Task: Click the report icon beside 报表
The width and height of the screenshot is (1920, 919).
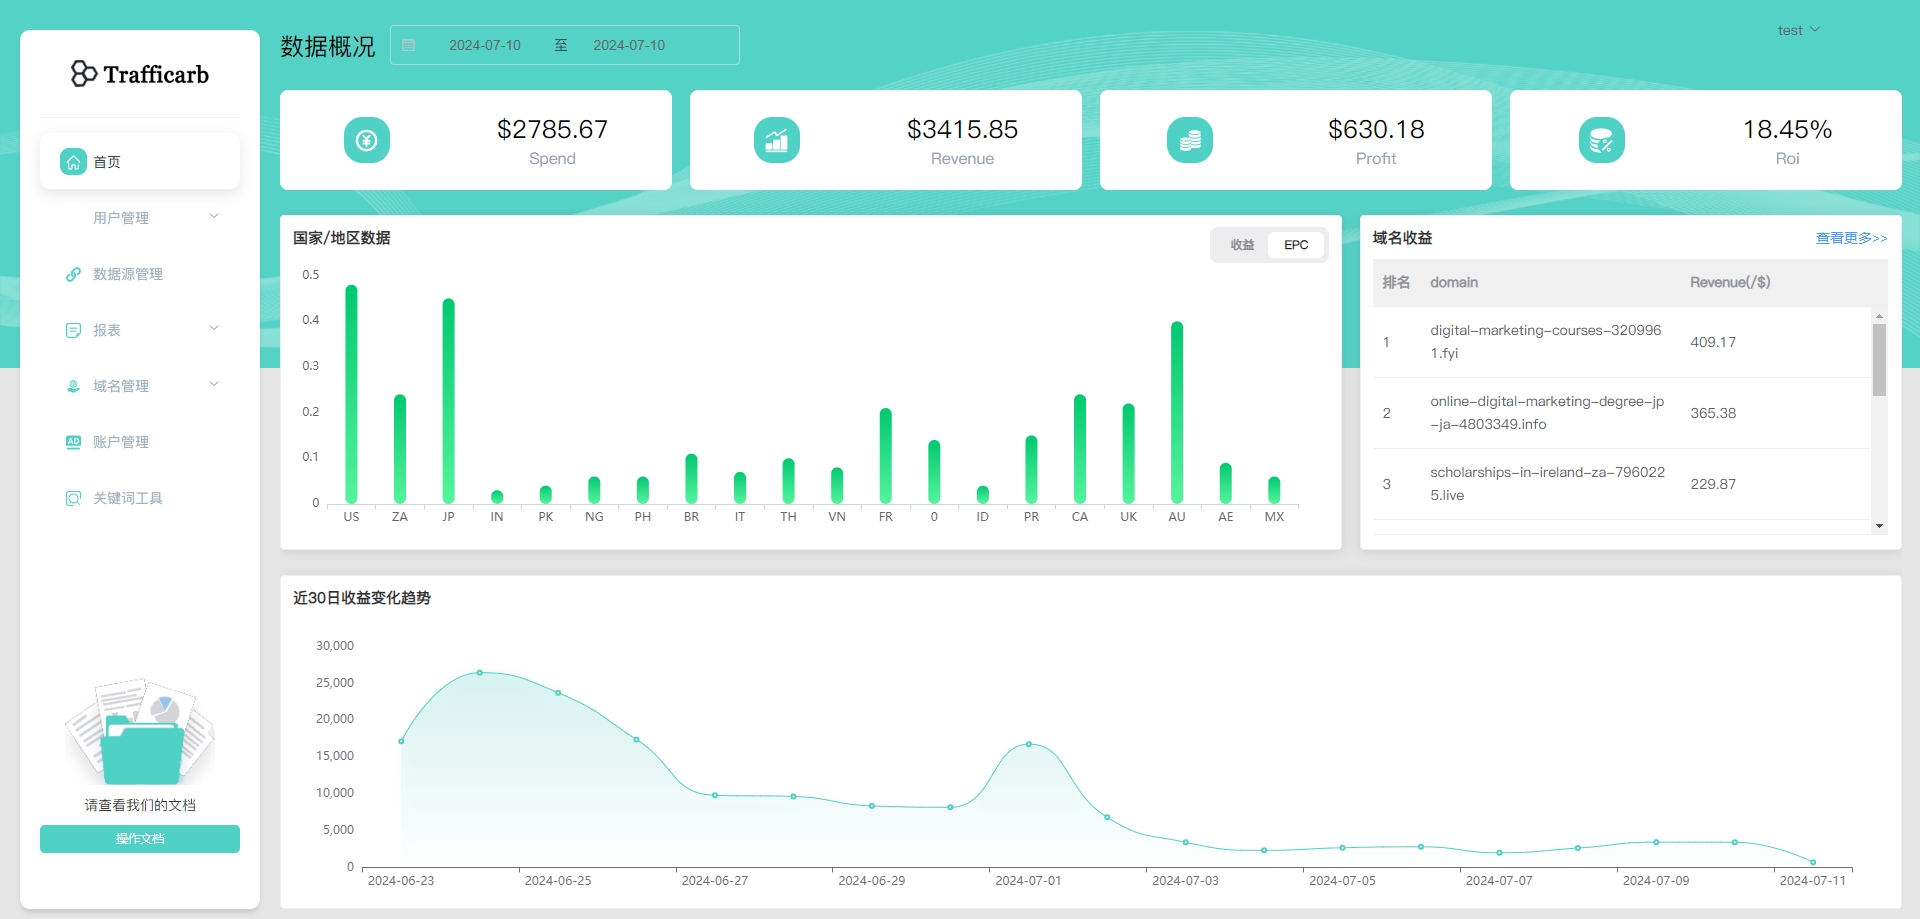Action: click(x=73, y=330)
